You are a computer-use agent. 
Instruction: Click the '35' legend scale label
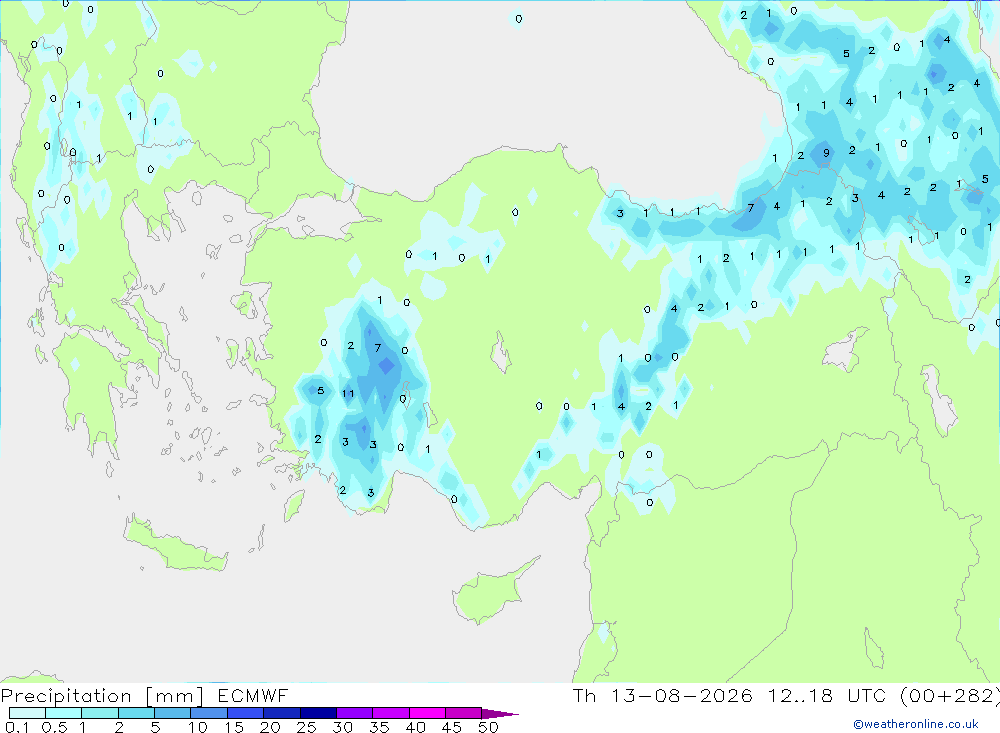pyautogui.click(x=379, y=727)
